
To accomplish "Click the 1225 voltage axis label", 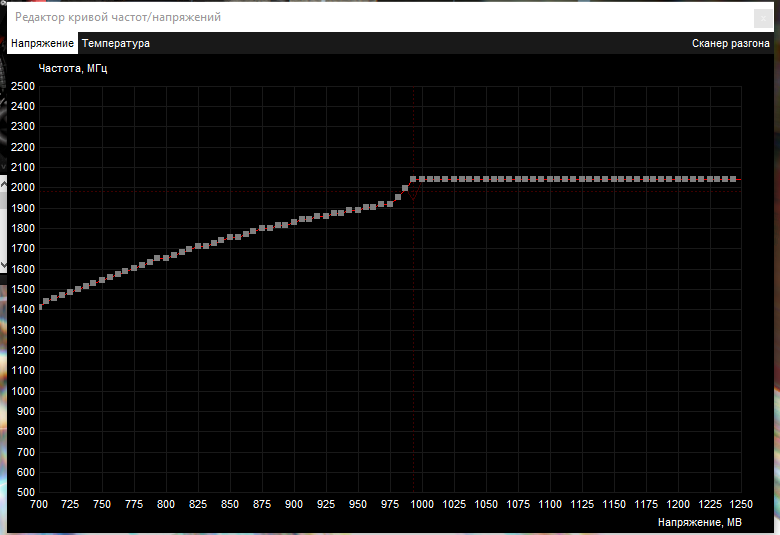I will tap(710, 504).
